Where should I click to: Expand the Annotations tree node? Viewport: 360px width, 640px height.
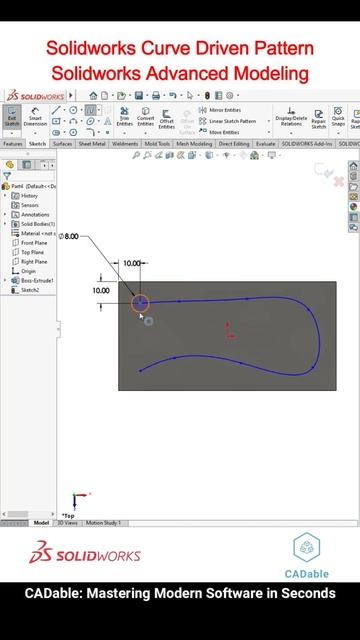click(x=5, y=214)
